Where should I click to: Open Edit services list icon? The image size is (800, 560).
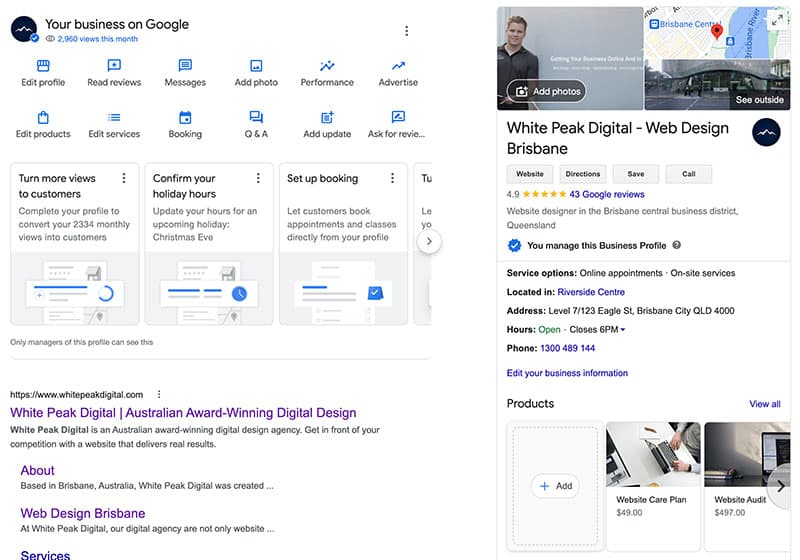click(x=114, y=117)
